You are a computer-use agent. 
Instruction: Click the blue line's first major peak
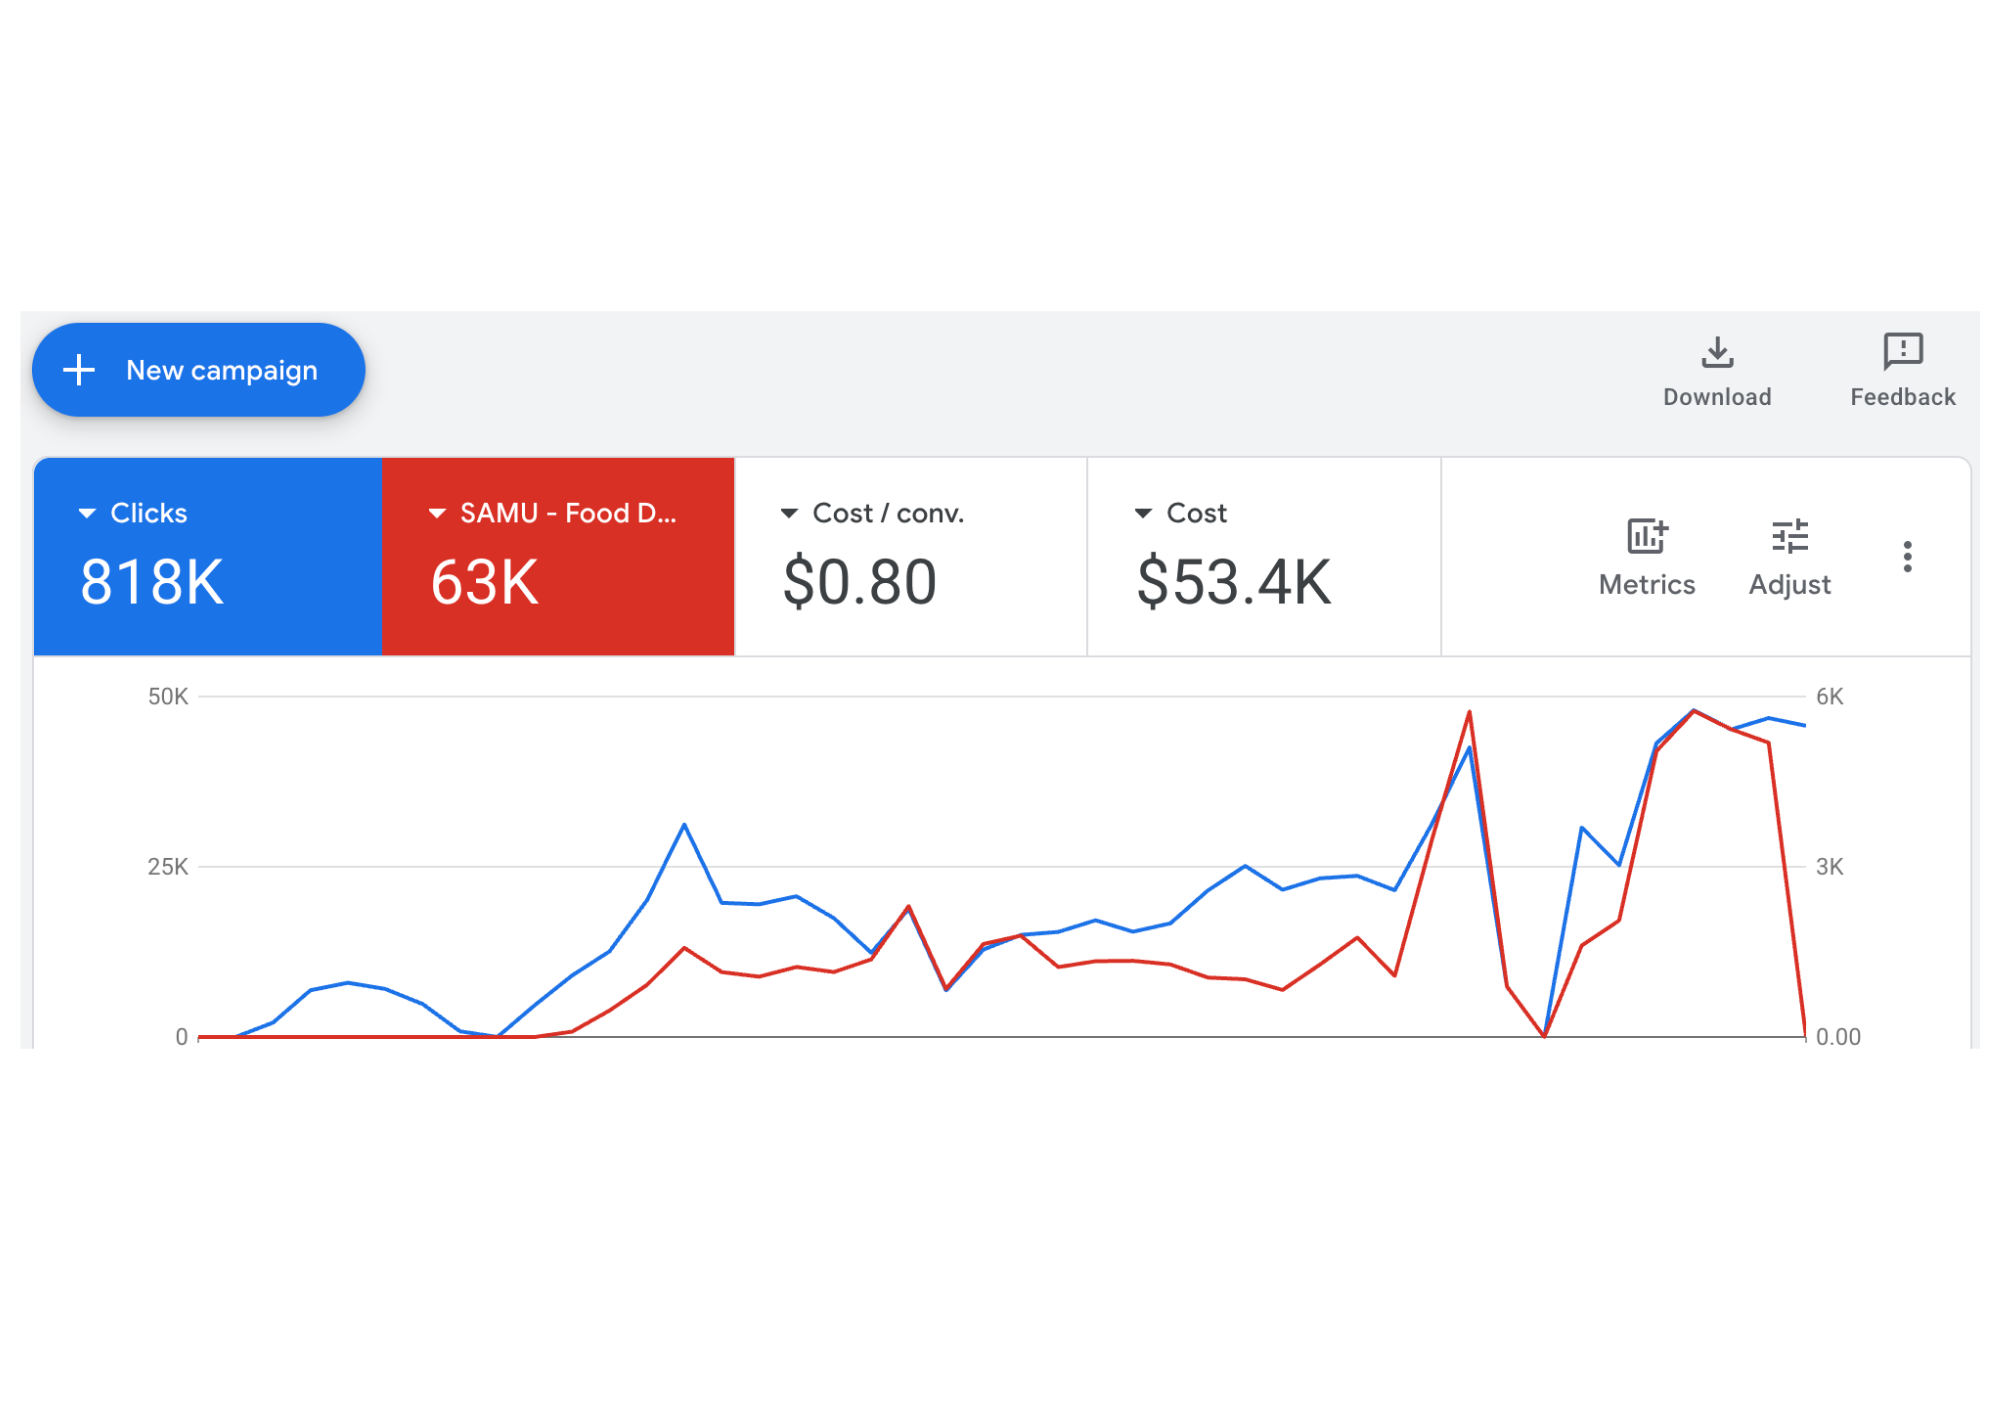[684, 825]
